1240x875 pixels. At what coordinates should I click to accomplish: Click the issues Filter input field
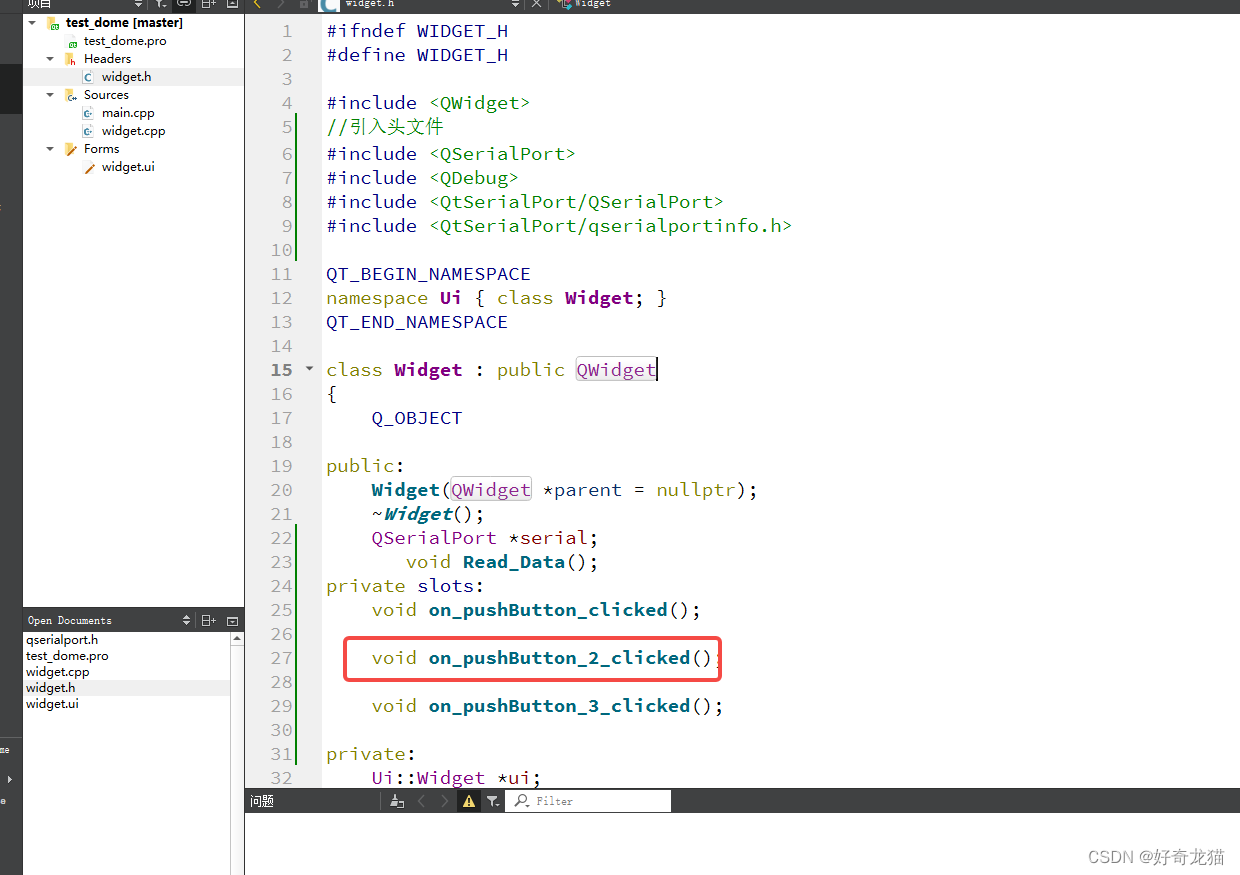coord(588,801)
